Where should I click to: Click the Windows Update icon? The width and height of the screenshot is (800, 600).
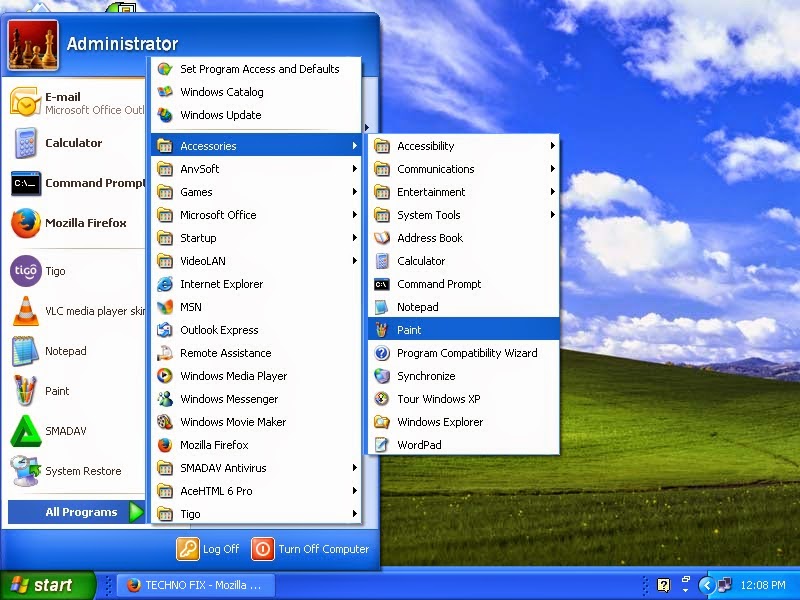click(165, 115)
